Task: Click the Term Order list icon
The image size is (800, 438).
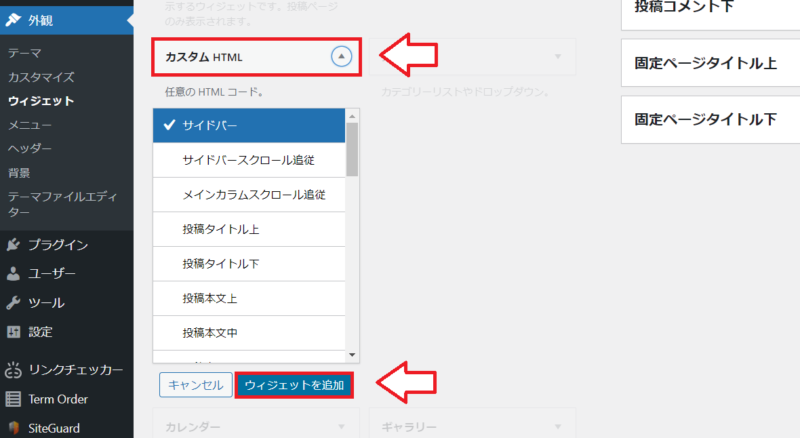Action: tap(13, 399)
